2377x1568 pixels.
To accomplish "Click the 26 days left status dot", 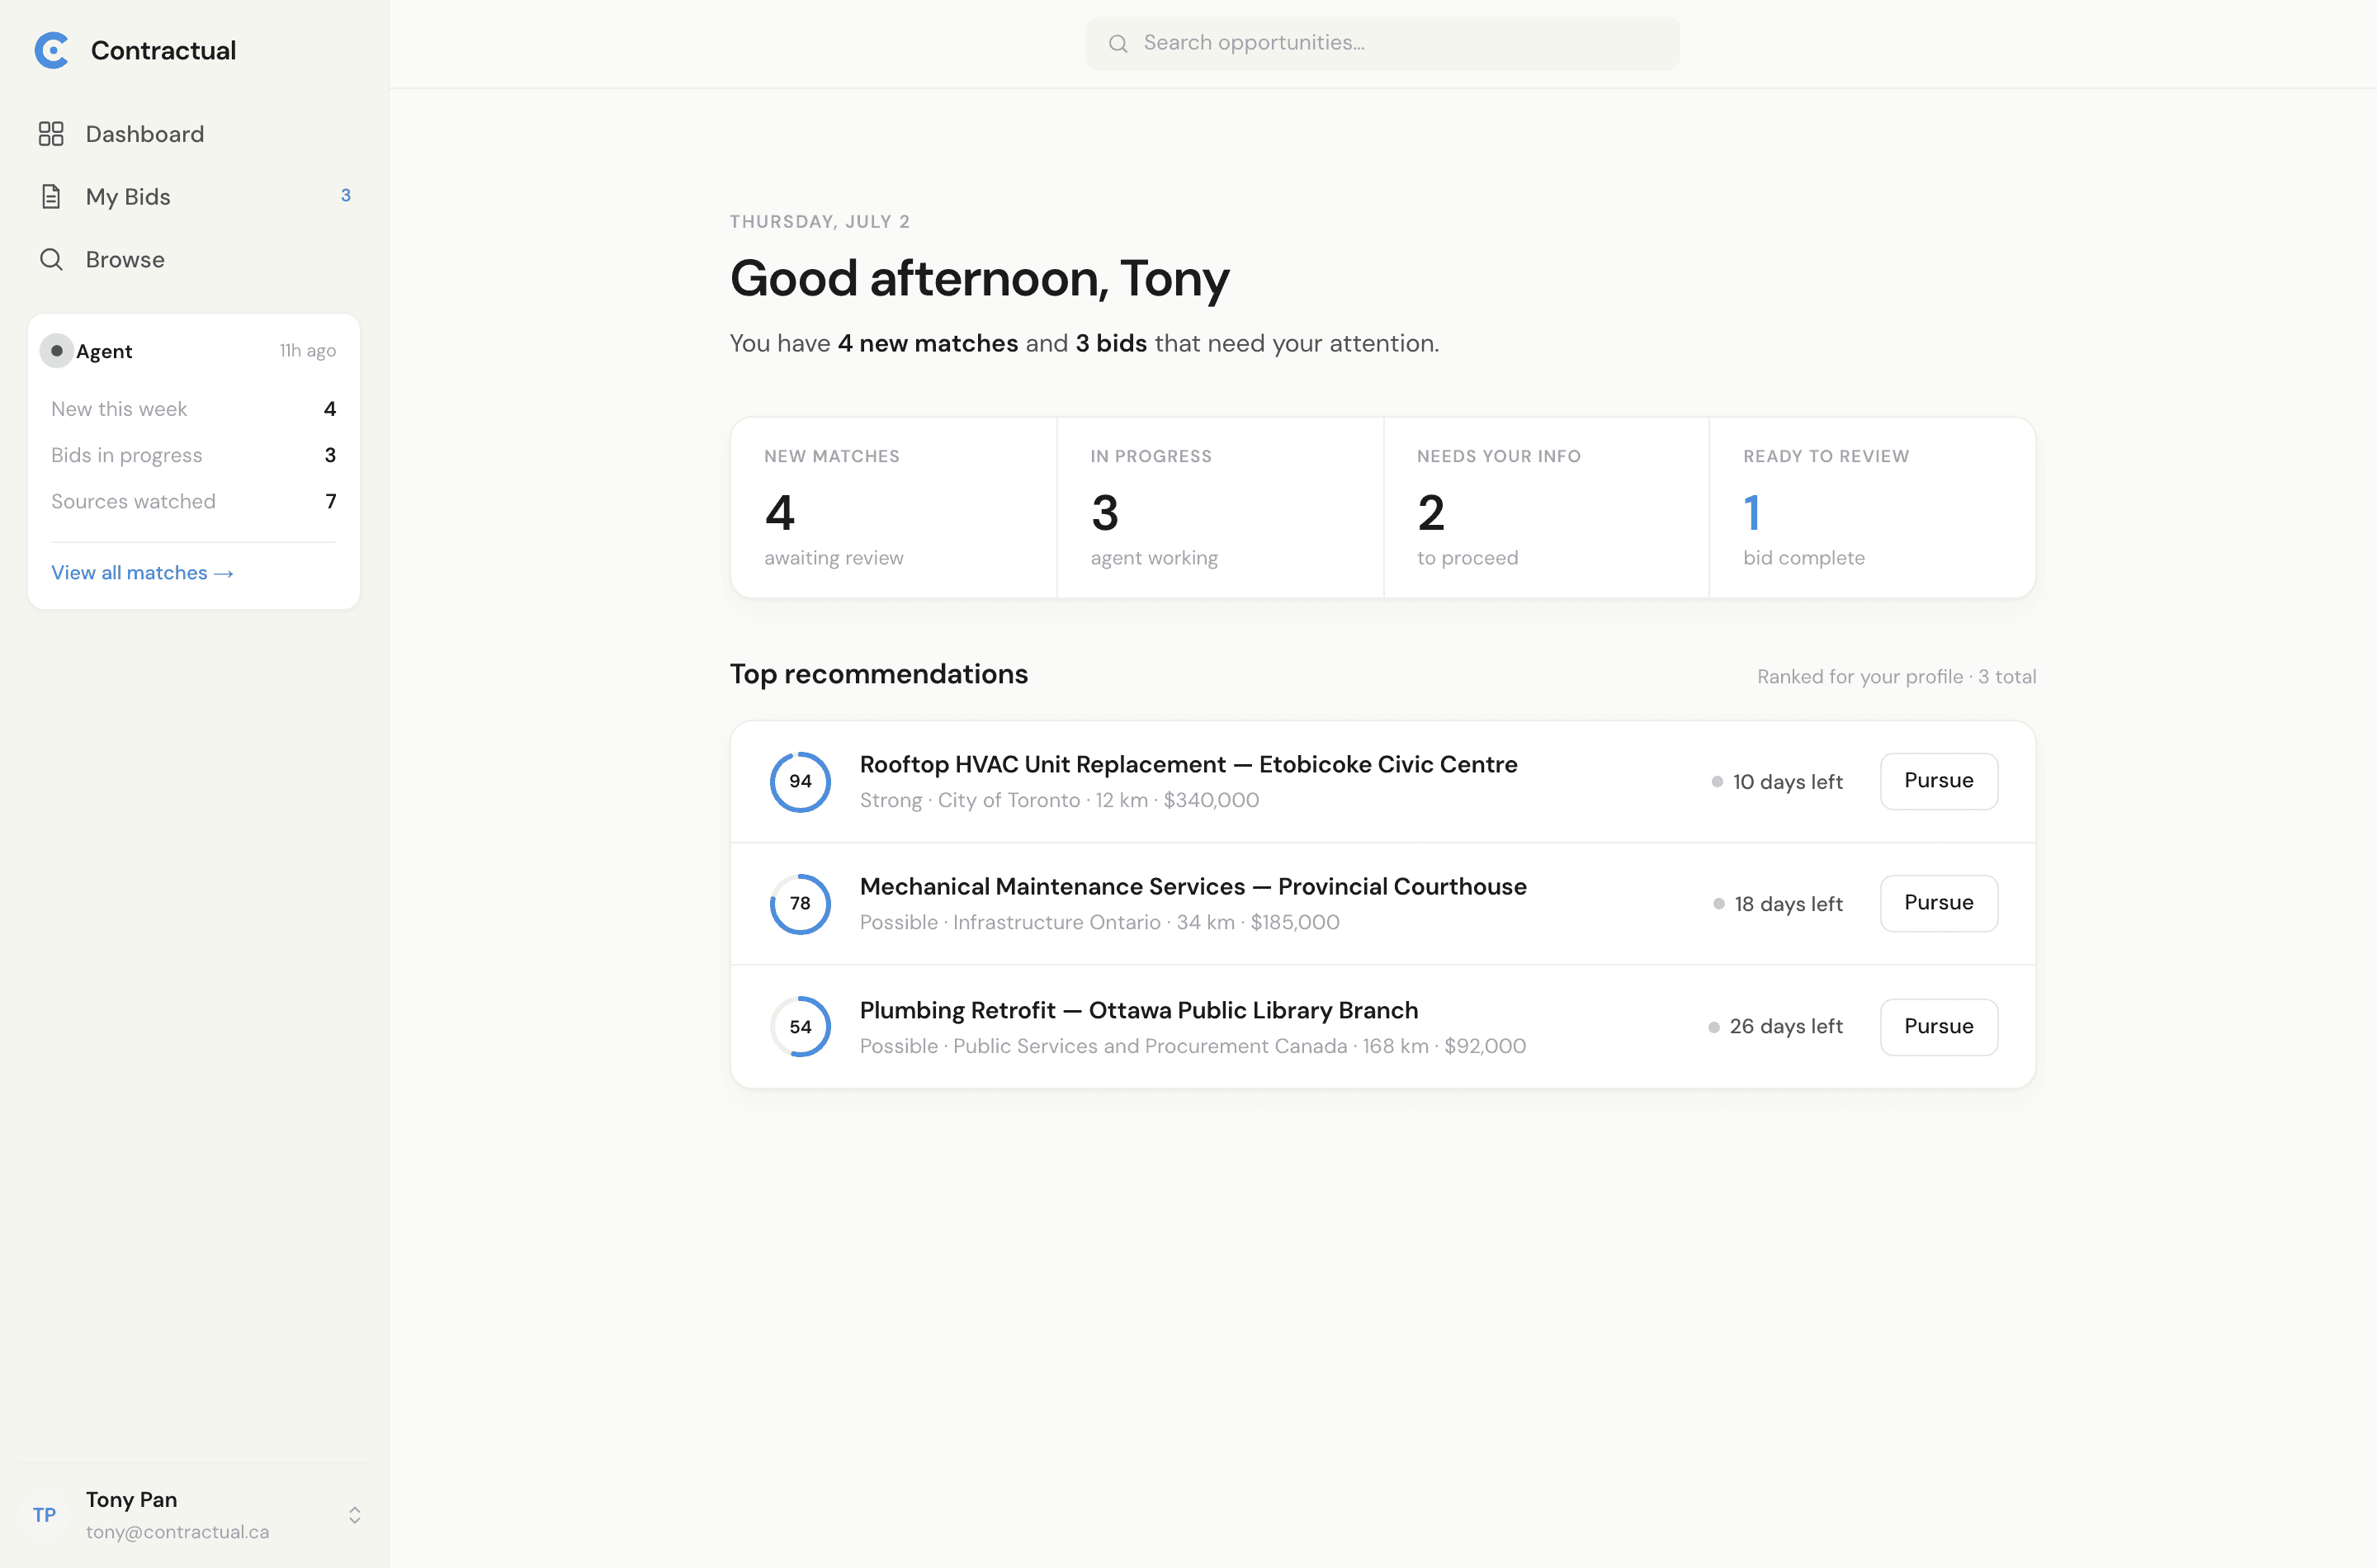I will pyautogui.click(x=1714, y=1027).
